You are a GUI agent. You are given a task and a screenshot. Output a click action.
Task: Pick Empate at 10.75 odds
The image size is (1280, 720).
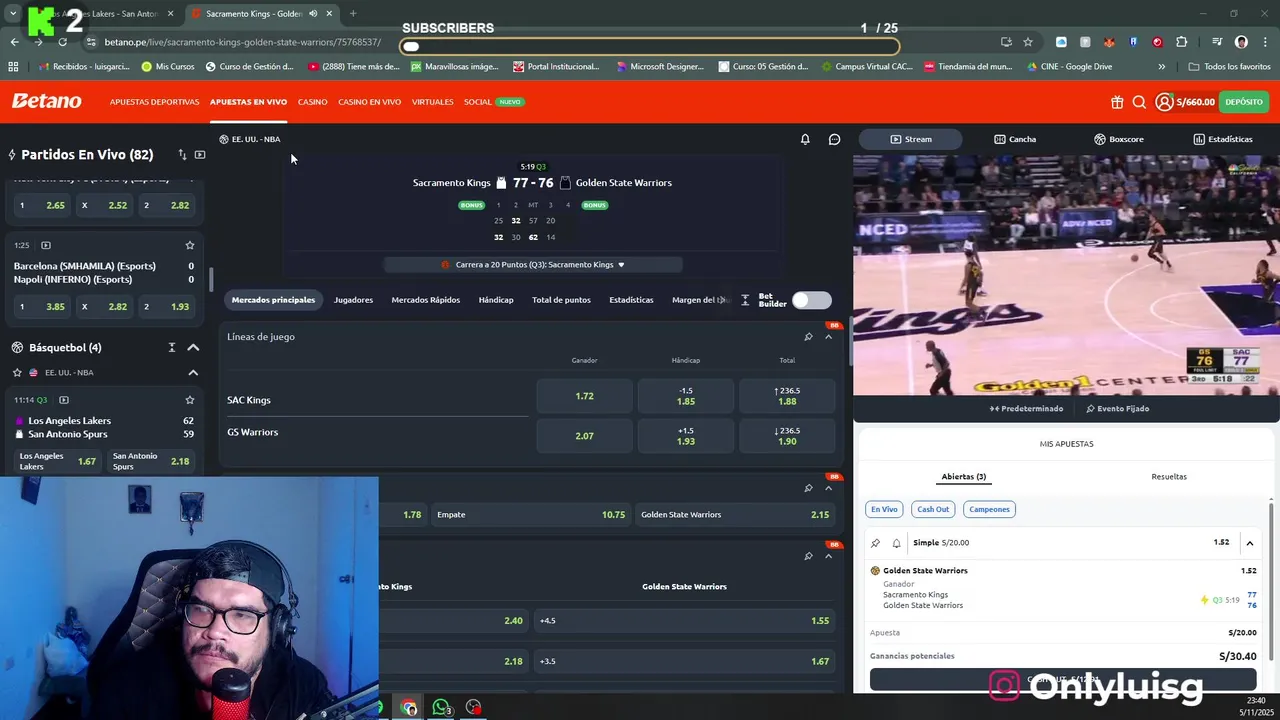[531, 515]
